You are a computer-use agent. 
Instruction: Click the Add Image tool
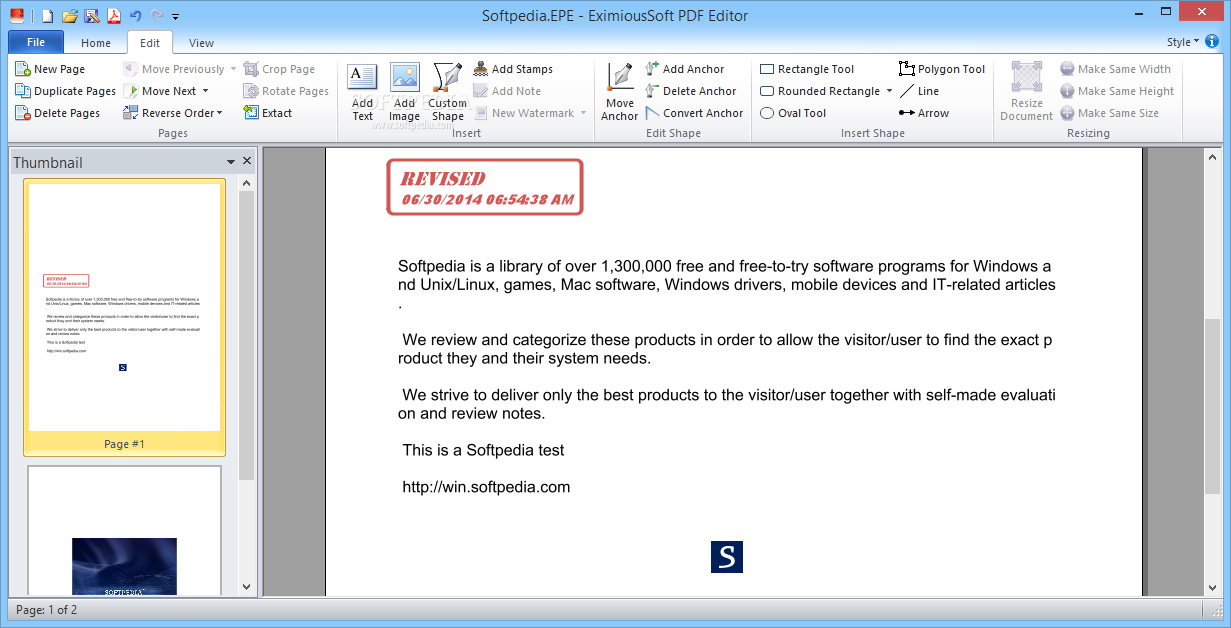click(x=404, y=92)
